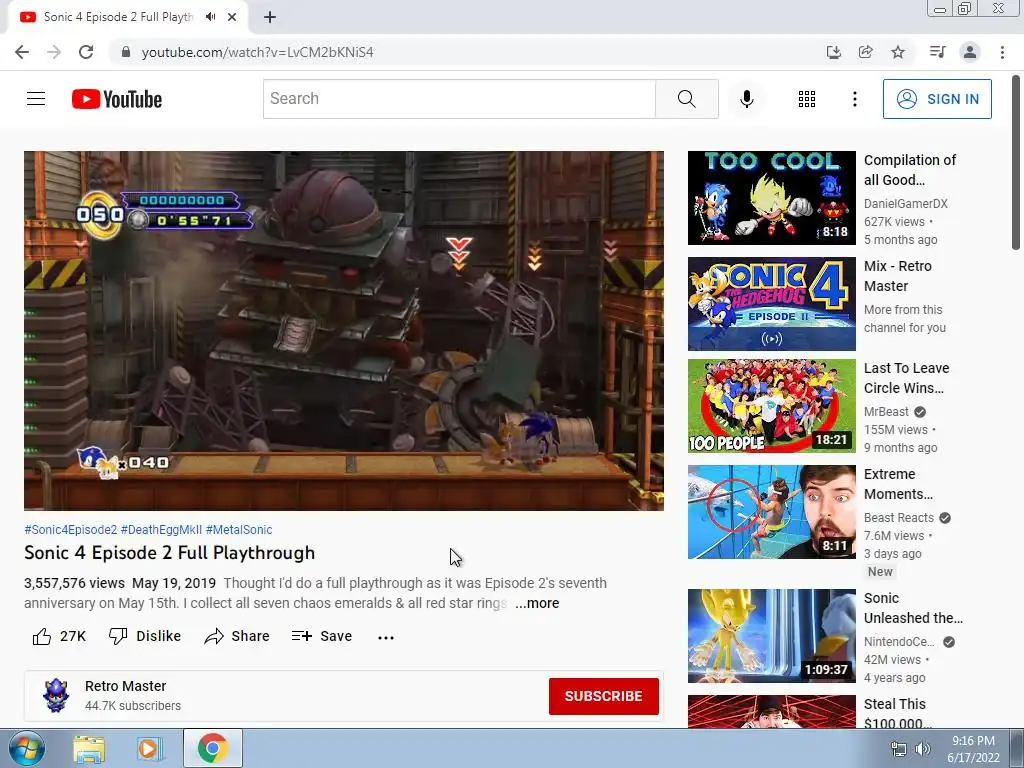
Task: Click the DanielGamerDX channel name
Action: 906,204
